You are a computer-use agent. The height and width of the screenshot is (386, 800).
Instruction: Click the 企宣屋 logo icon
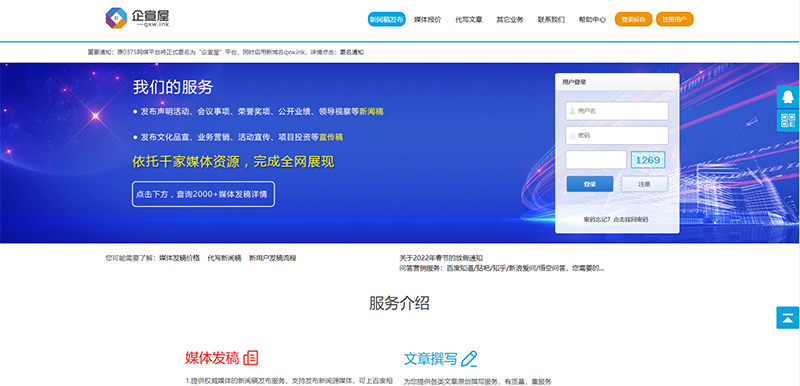tap(116, 18)
